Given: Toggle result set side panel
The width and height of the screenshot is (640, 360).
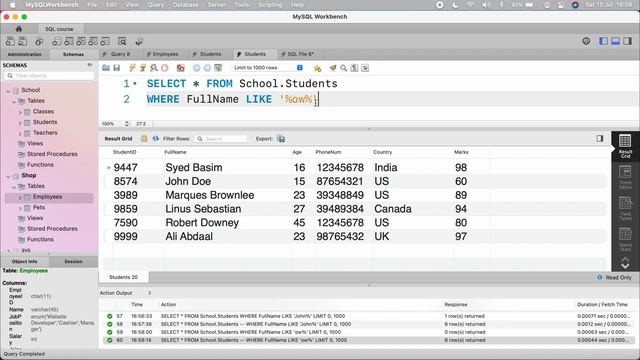Looking at the screenshot, I should pyautogui.click(x=600, y=139).
